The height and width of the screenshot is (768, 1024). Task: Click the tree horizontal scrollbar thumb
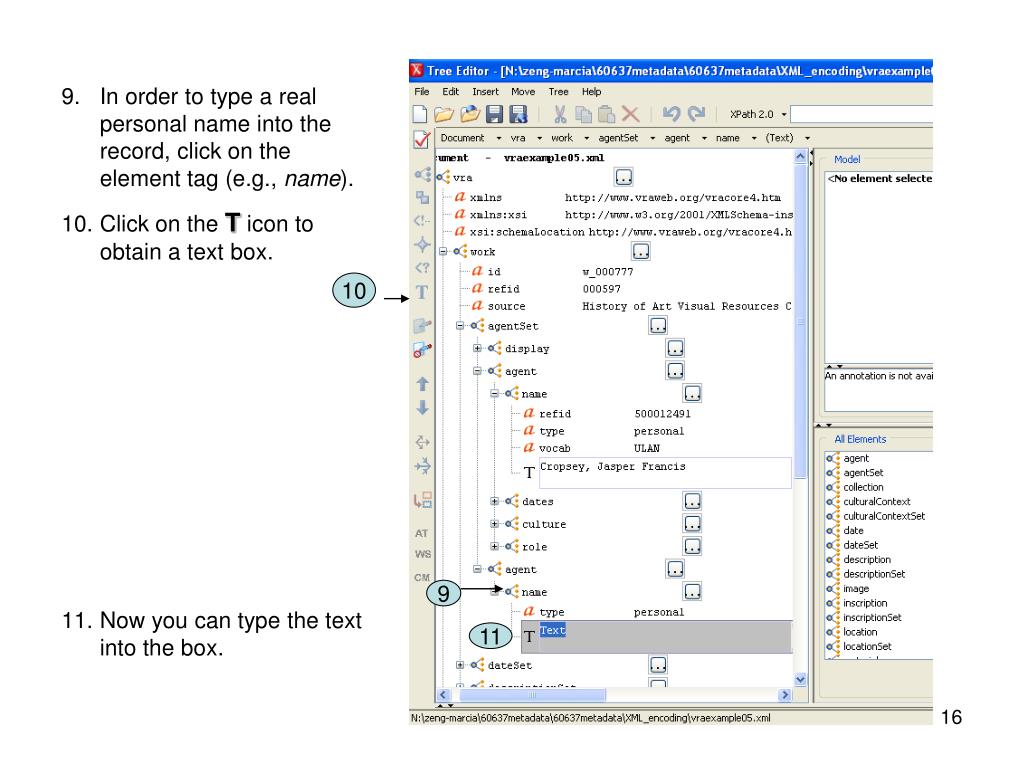pyautogui.click(x=532, y=695)
